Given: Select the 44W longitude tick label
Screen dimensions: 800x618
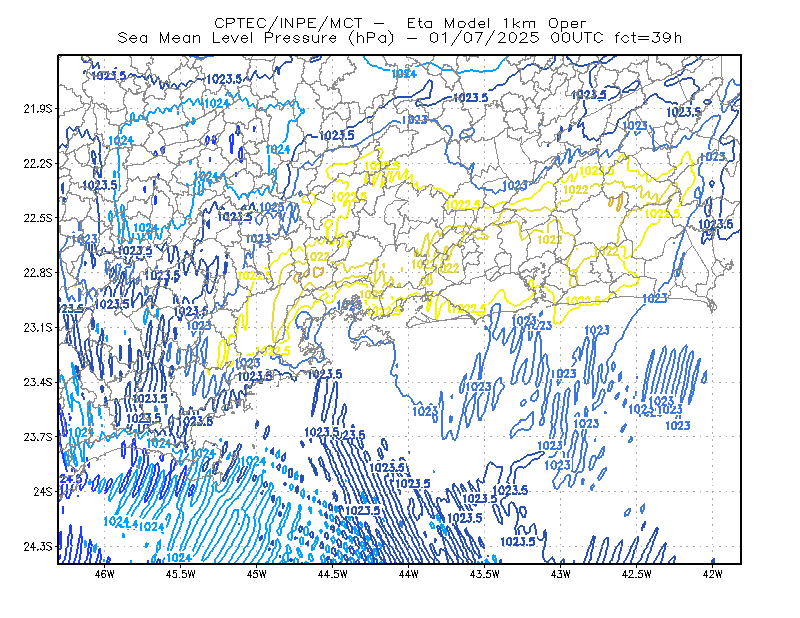Looking at the screenshot, I should coord(409,574).
